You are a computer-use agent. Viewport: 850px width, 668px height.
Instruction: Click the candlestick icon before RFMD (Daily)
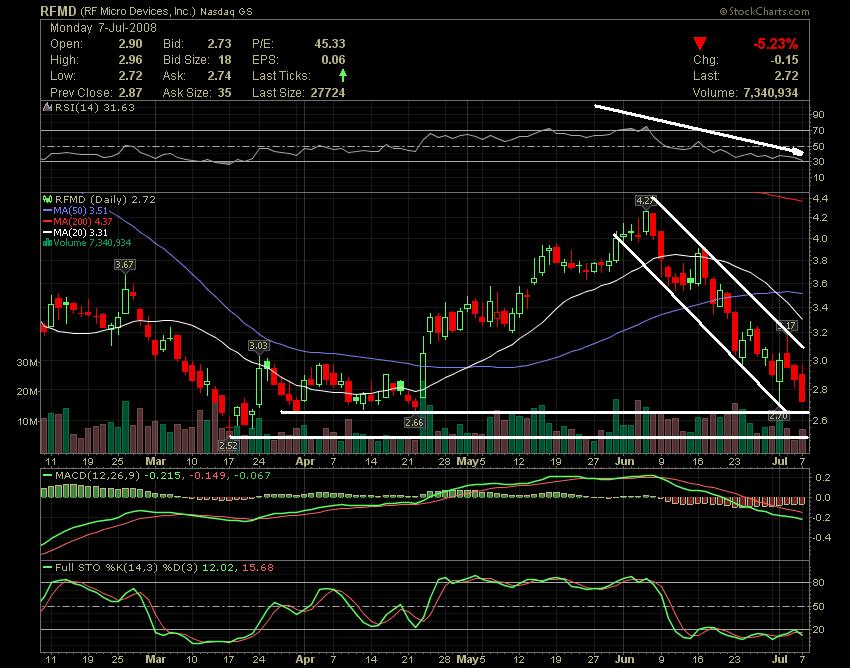[x=48, y=200]
